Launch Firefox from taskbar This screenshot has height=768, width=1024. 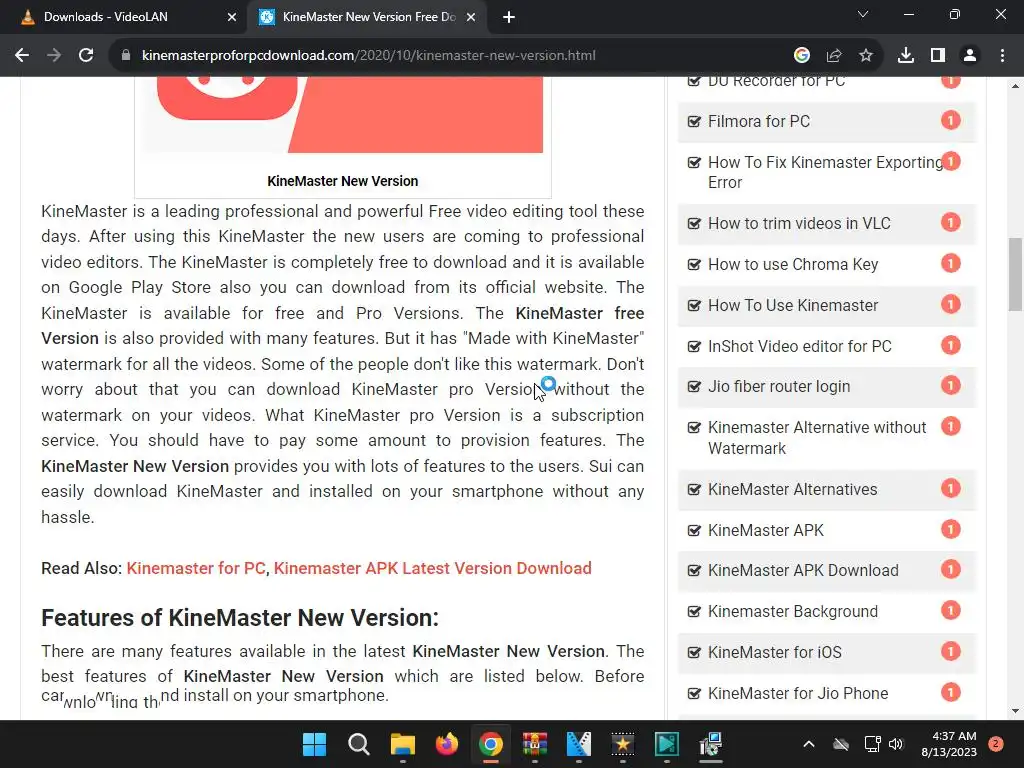[447, 744]
